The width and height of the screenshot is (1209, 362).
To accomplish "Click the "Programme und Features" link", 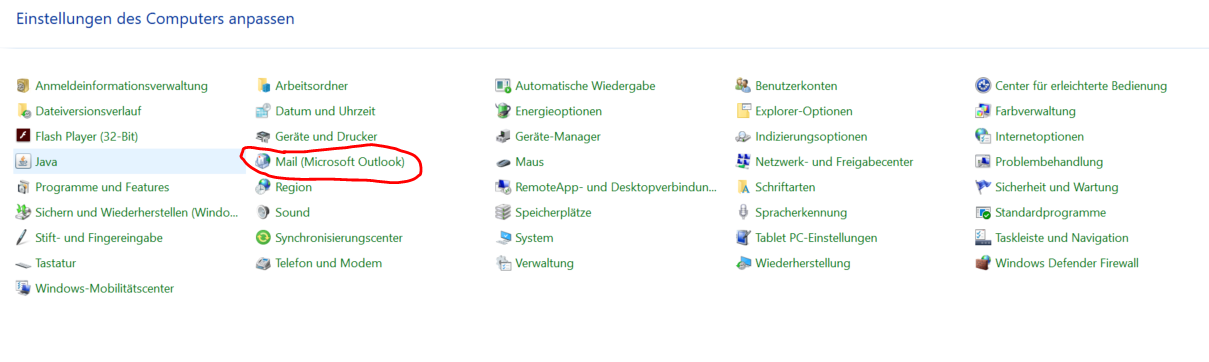I will pos(102,187).
